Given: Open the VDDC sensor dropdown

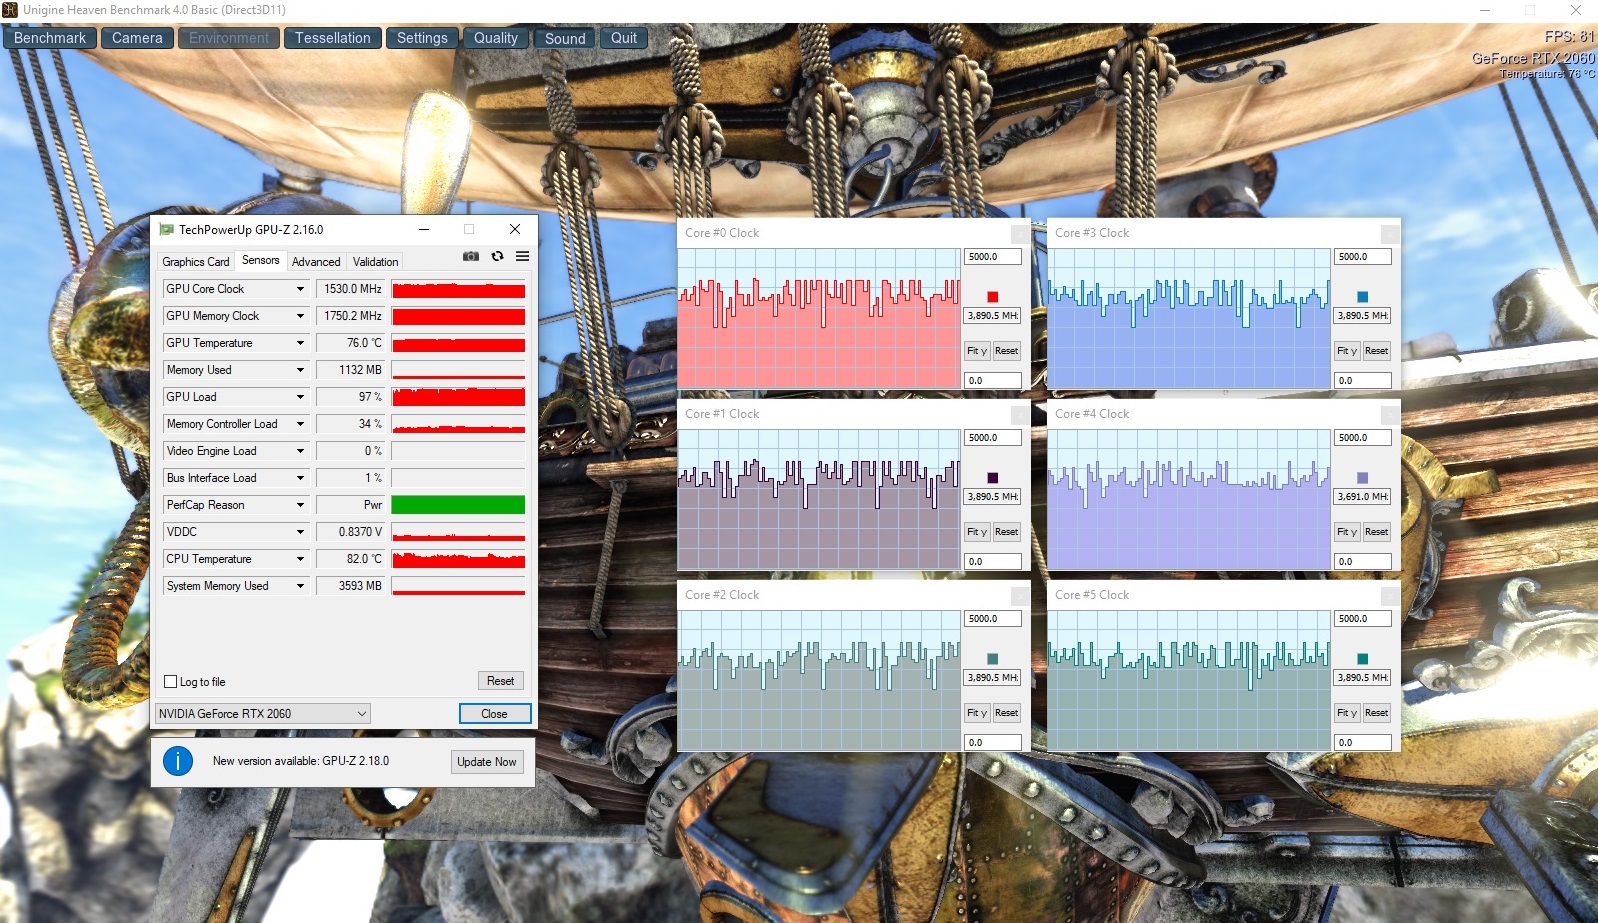Looking at the screenshot, I should click(300, 532).
